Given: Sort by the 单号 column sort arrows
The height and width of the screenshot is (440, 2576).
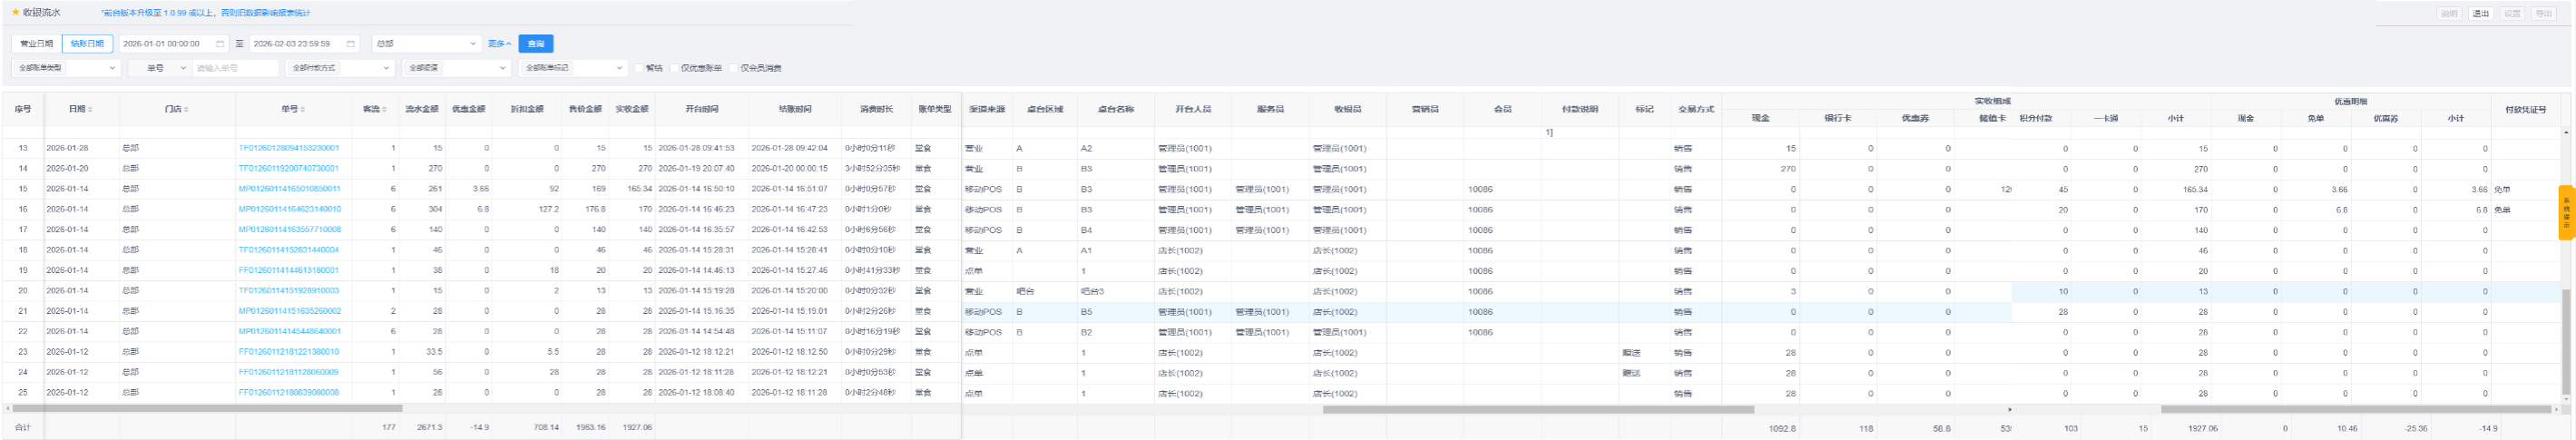Looking at the screenshot, I should 303,109.
